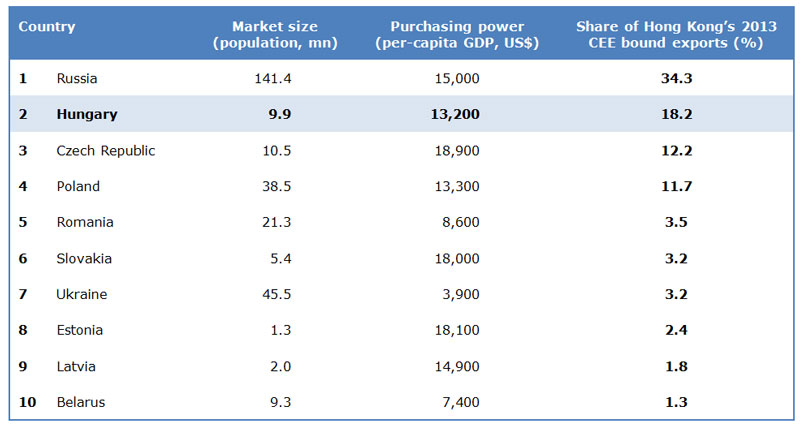Image resolution: width=800 pixels, height=426 pixels.
Task: Click Ukraine's 45.5 population value
Action: (x=277, y=294)
